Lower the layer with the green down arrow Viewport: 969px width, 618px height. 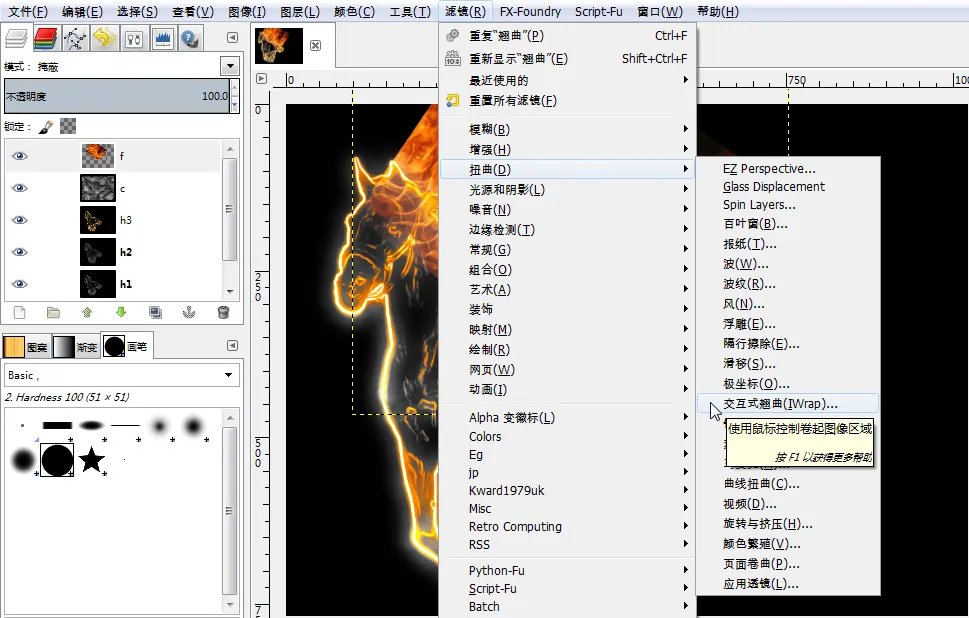point(121,312)
